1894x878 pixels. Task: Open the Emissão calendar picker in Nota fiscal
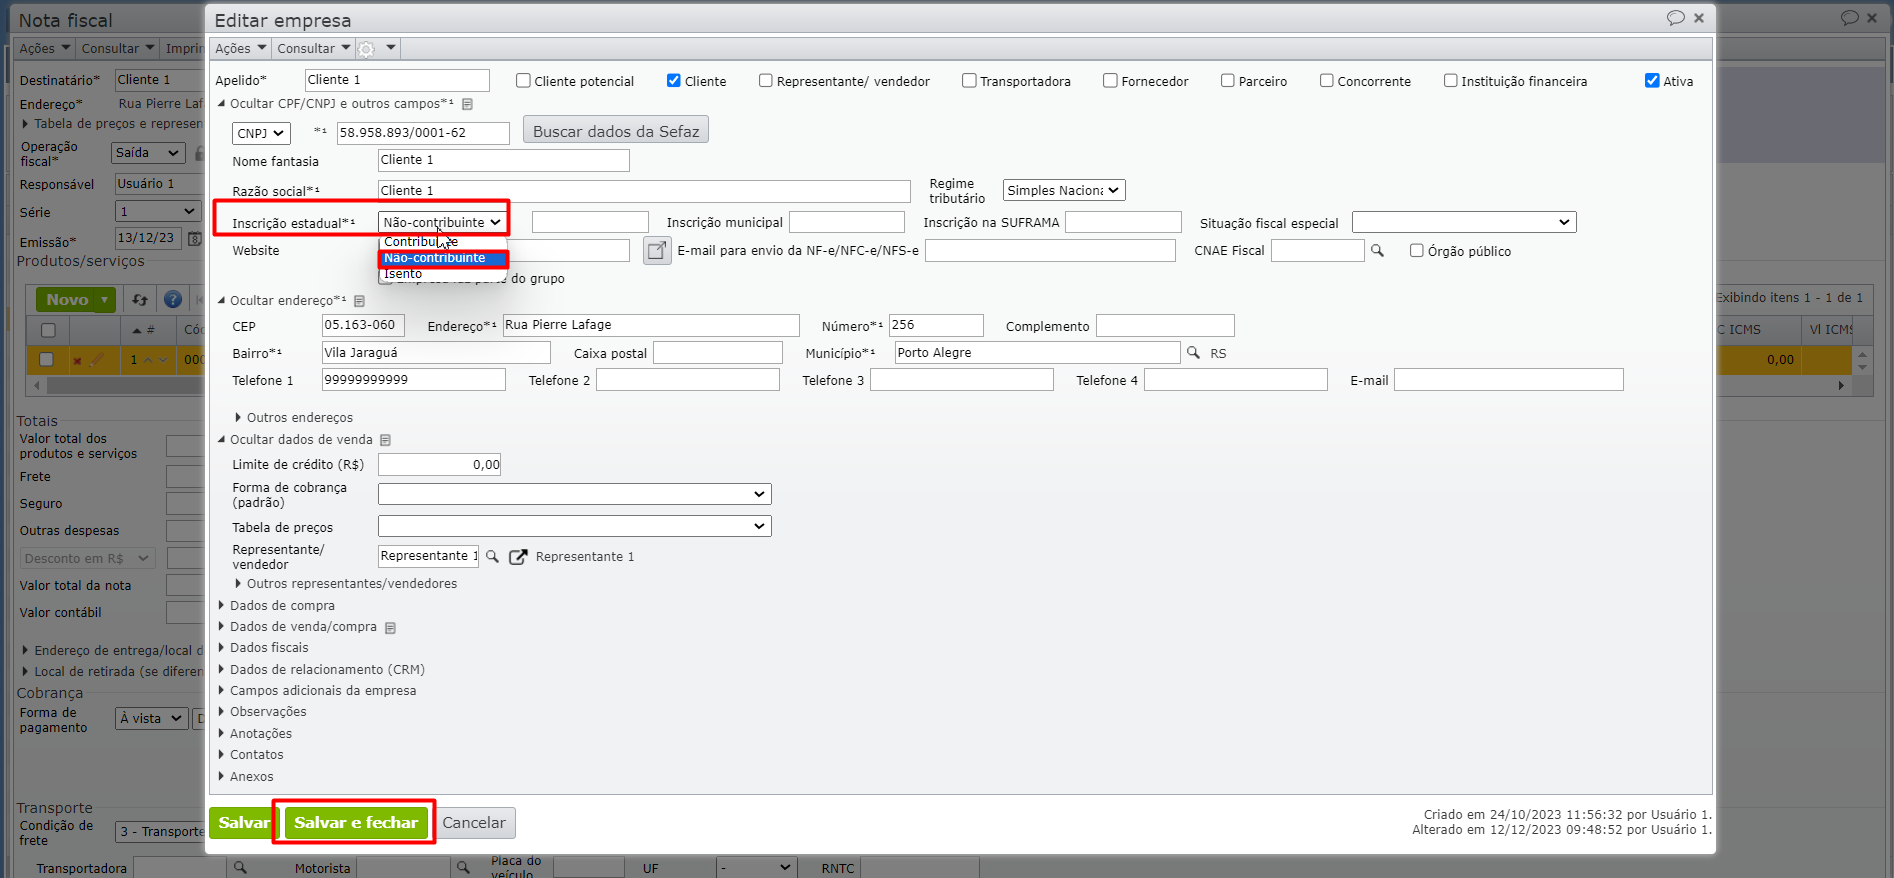195,239
